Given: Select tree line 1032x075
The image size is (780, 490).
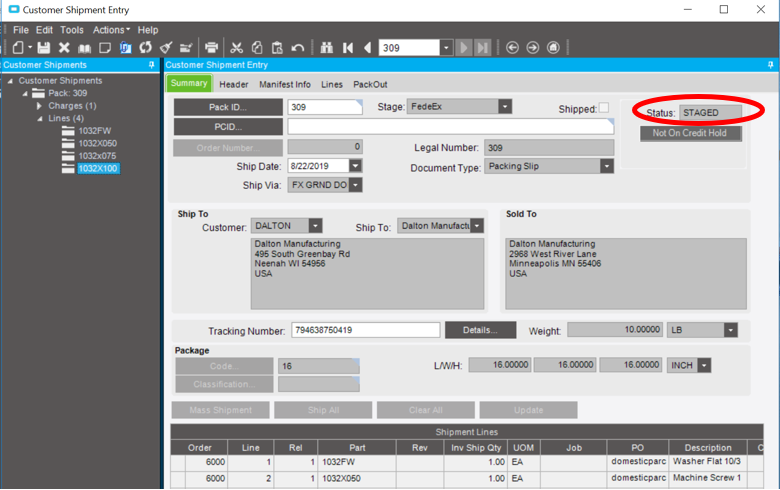Looking at the screenshot, I should 98,156.
